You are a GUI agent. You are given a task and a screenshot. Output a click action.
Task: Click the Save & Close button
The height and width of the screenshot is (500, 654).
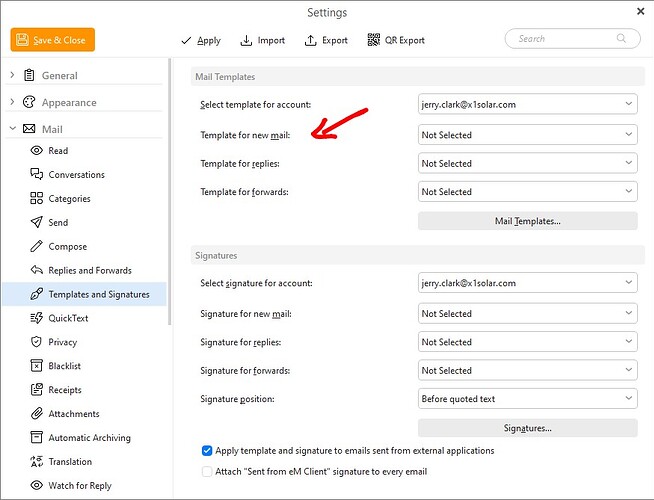(x=52, y=40)
